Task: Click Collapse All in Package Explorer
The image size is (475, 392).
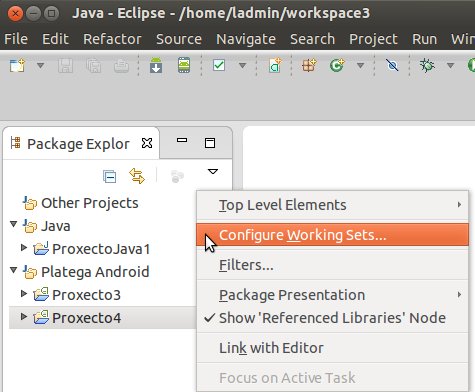Action: [x=109, y=176]
